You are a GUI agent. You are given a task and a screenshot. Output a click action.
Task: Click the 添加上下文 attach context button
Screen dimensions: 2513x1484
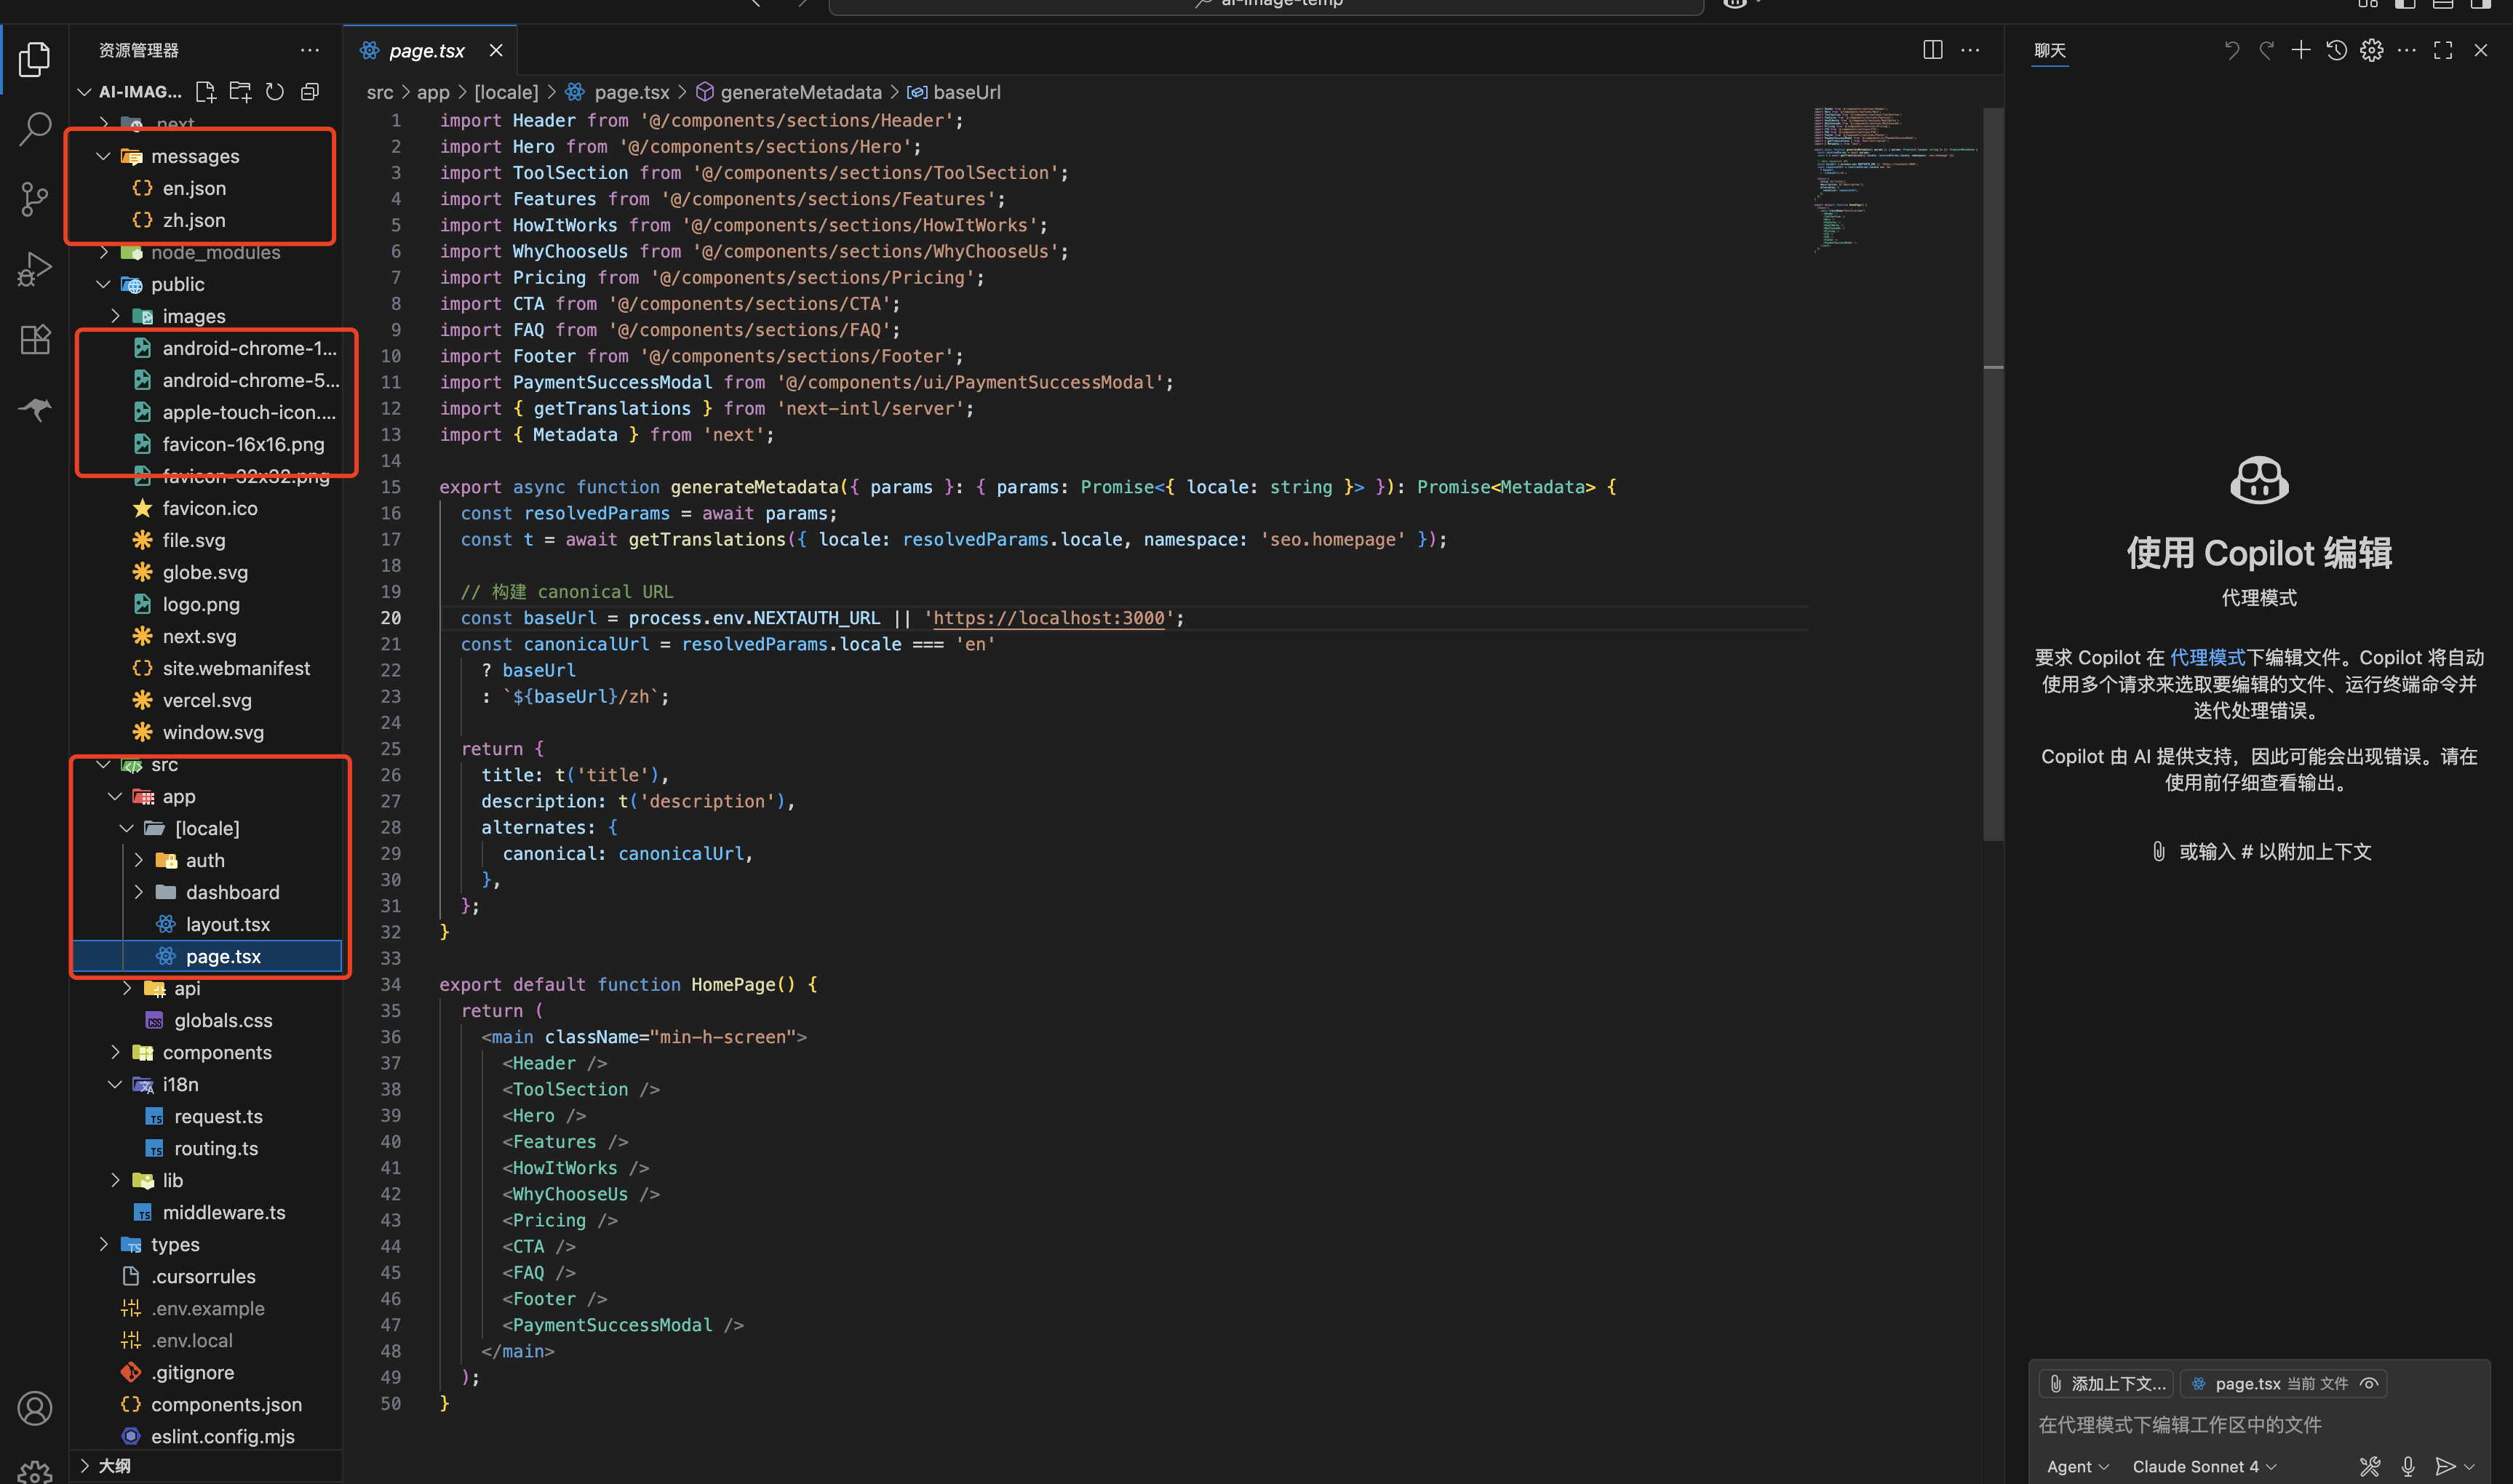click(2106, 1384)
